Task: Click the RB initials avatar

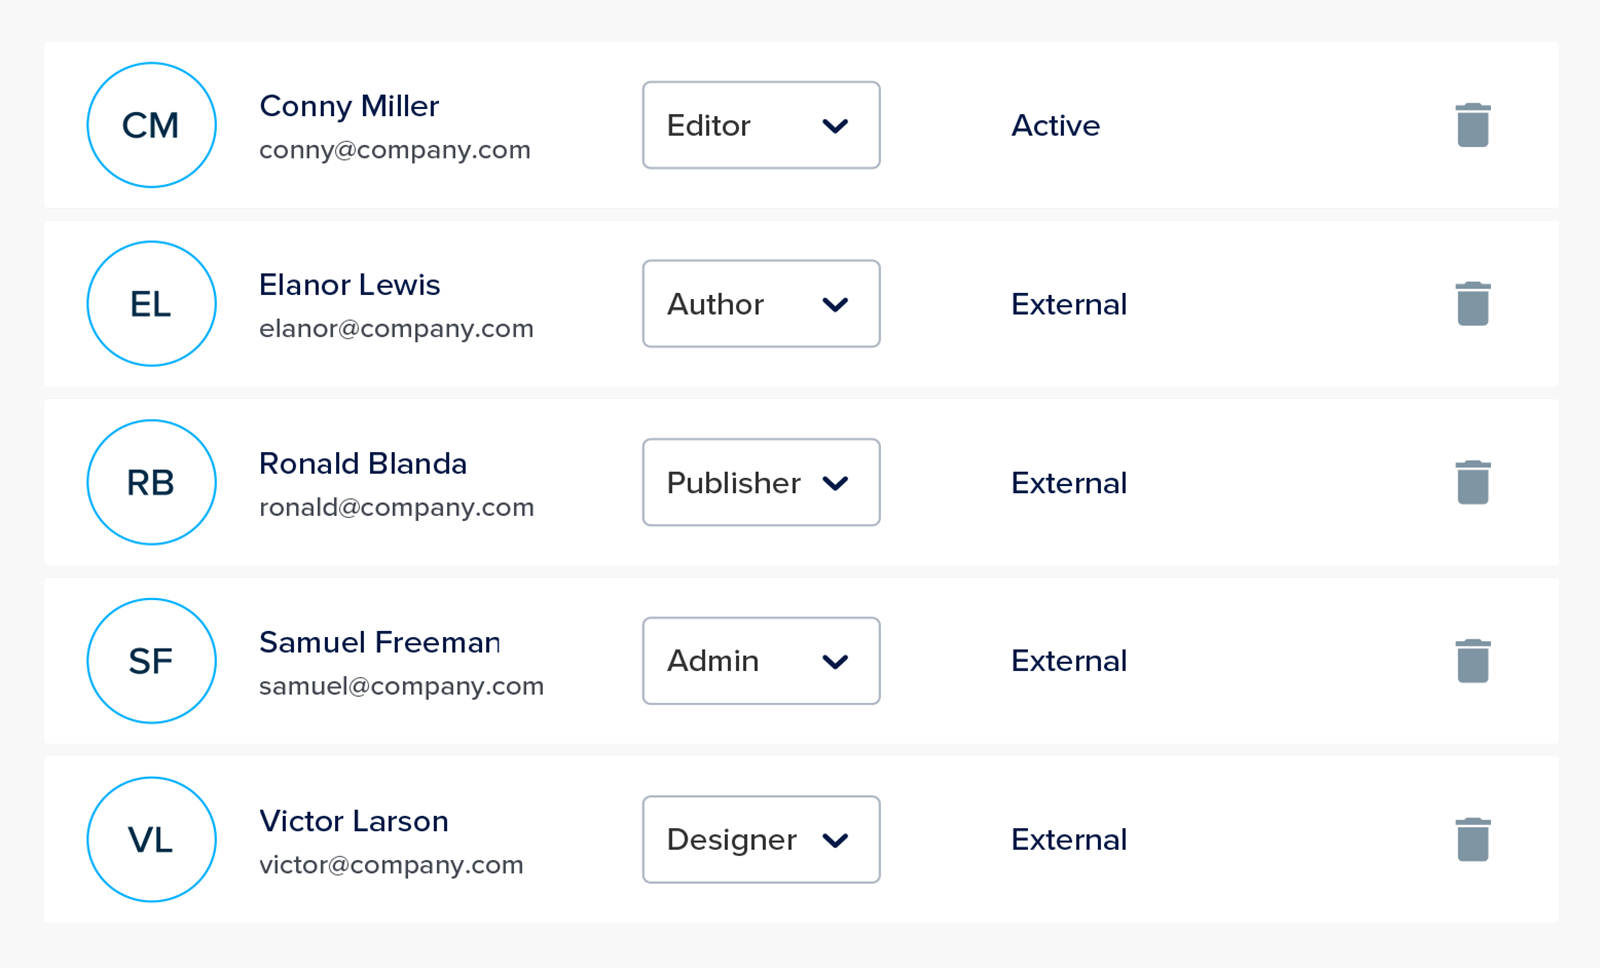Action: 151,482
